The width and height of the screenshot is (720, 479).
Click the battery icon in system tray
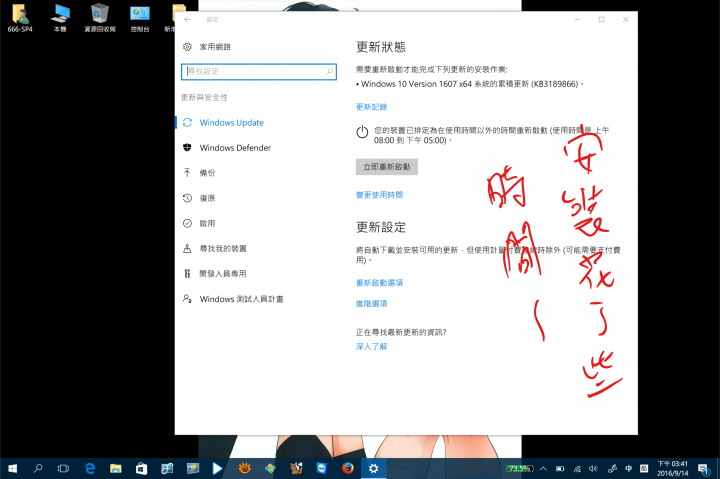coord(560,469)
